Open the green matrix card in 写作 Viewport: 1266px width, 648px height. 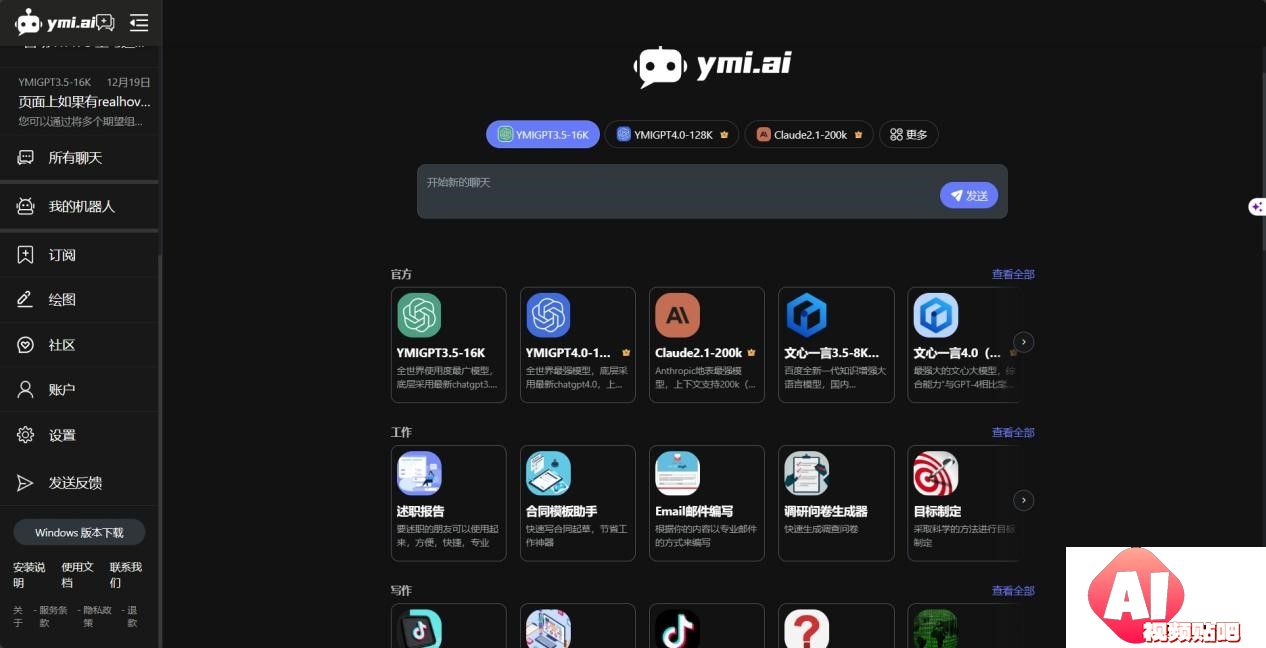936,629
